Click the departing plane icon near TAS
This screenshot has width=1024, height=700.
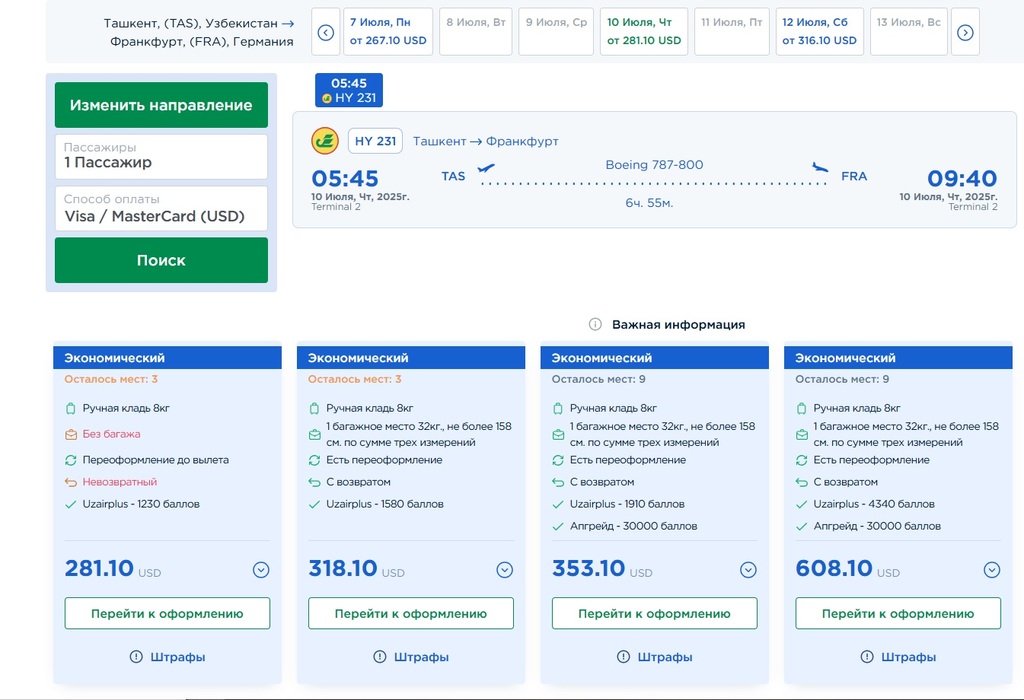[487, 168]
